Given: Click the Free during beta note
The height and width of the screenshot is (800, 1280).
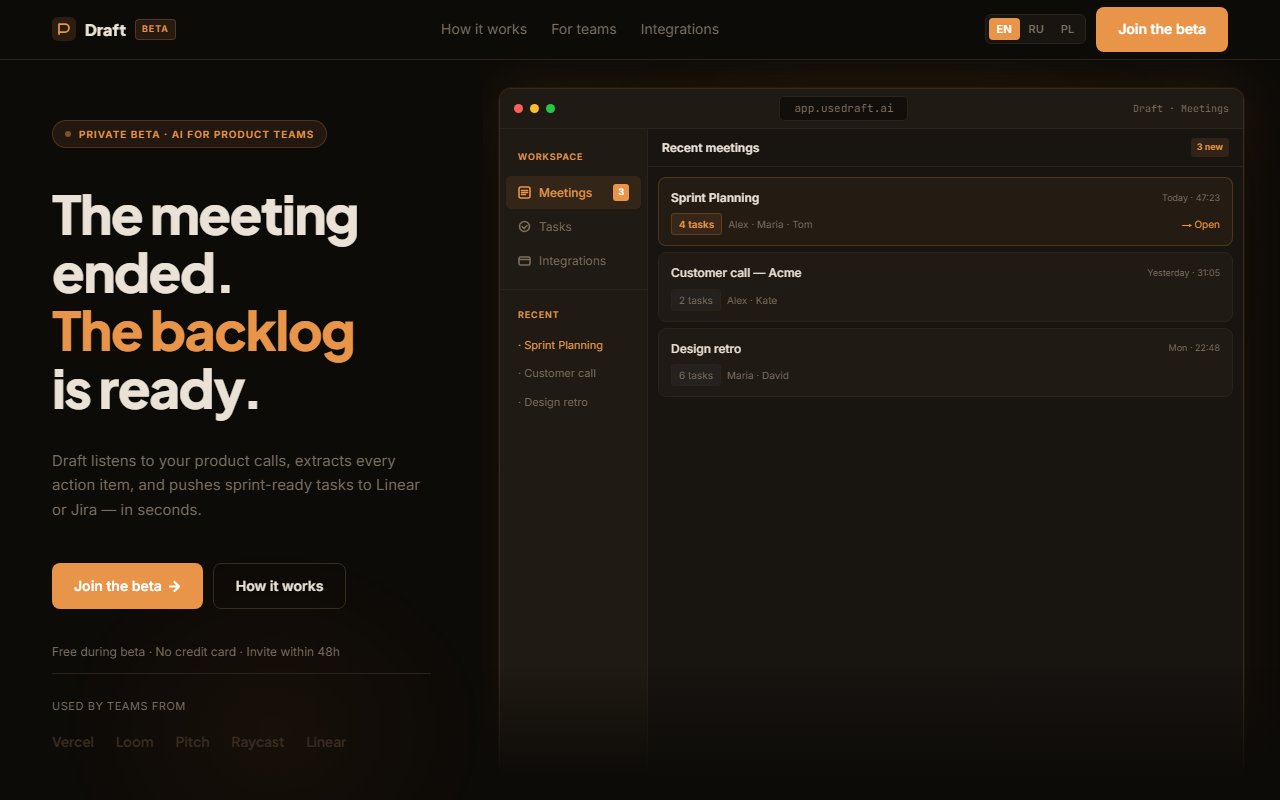Looking at the screenshot, I should [x=196, y=652].
